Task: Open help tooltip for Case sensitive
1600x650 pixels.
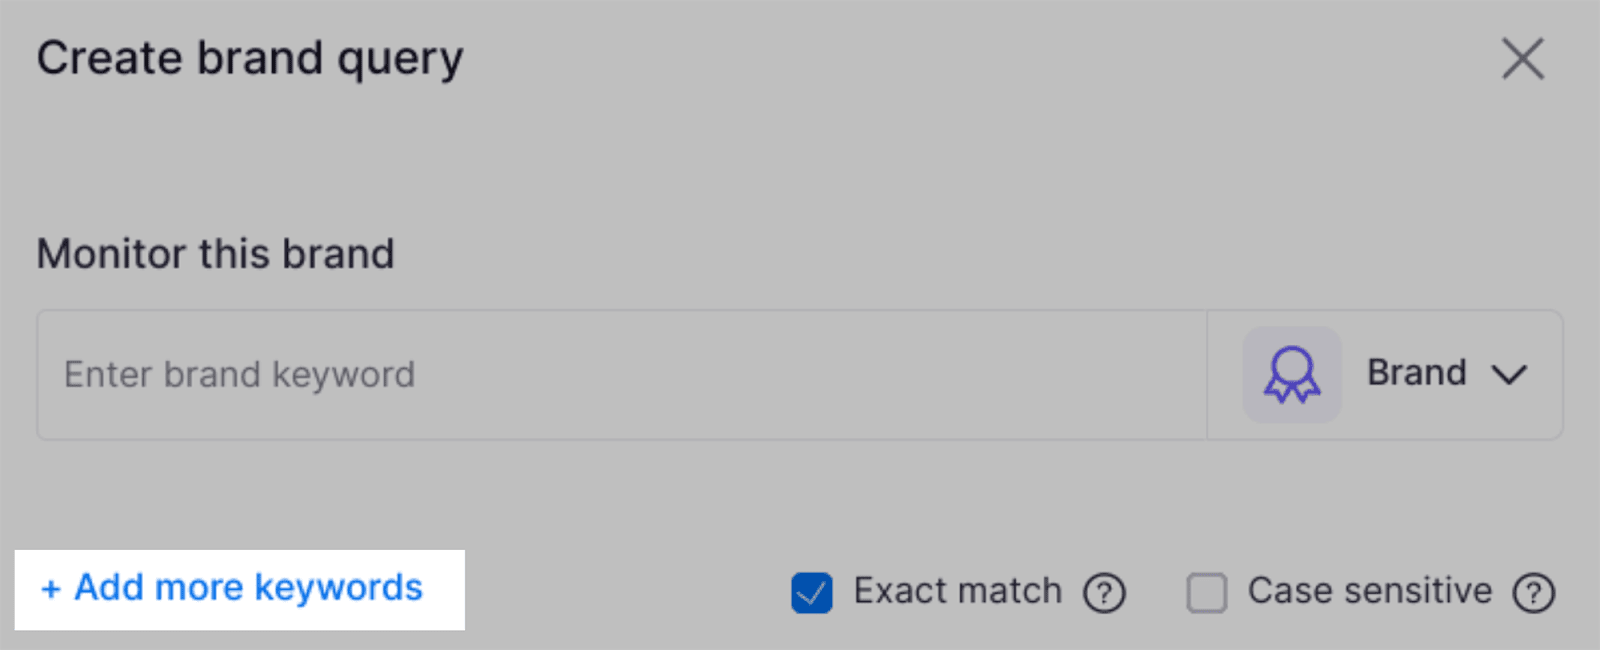Action: (x=1533, y=593)
